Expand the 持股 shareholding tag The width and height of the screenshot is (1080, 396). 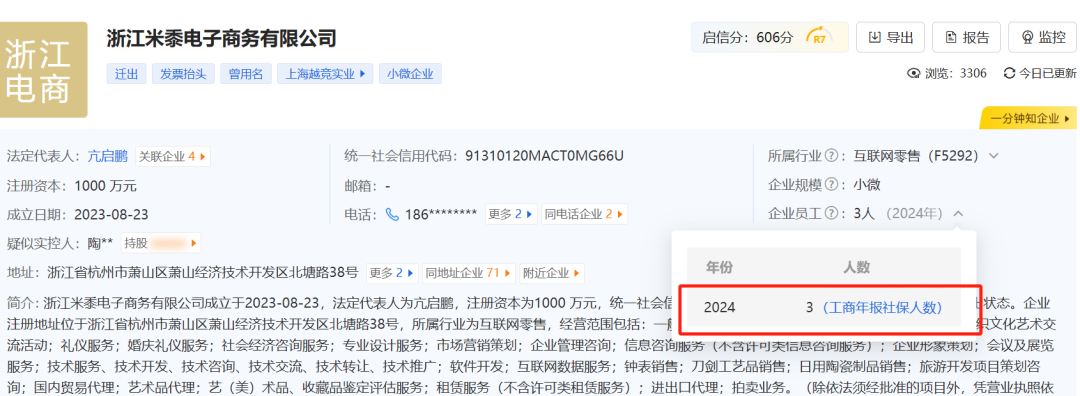[160, 243]
